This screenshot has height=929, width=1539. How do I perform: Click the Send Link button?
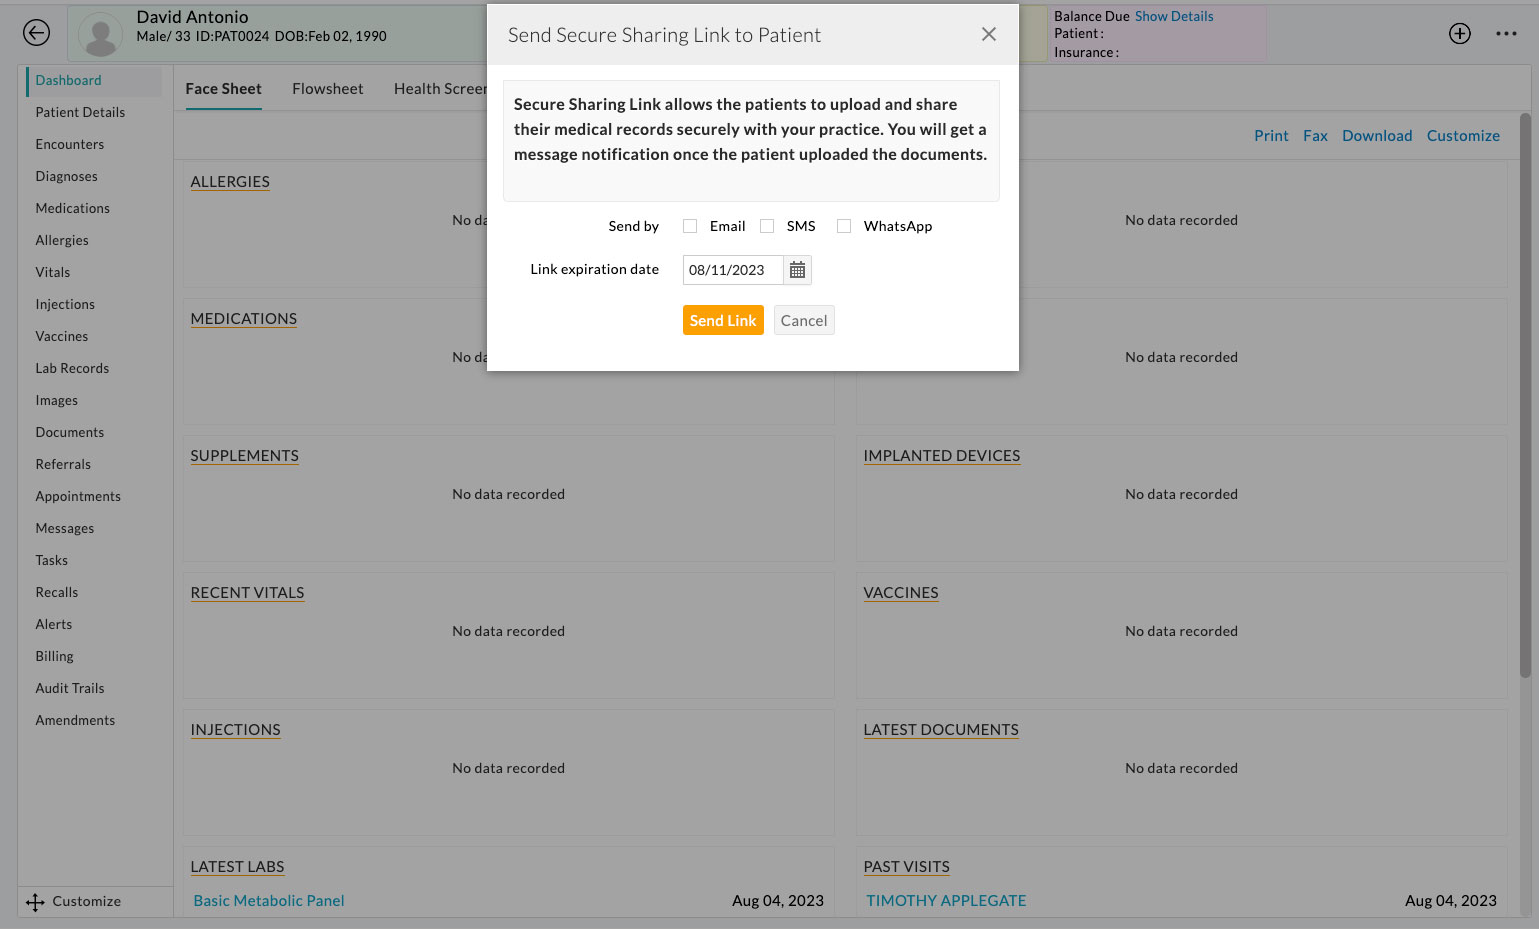pyautogui.click(x=723, y=320)
